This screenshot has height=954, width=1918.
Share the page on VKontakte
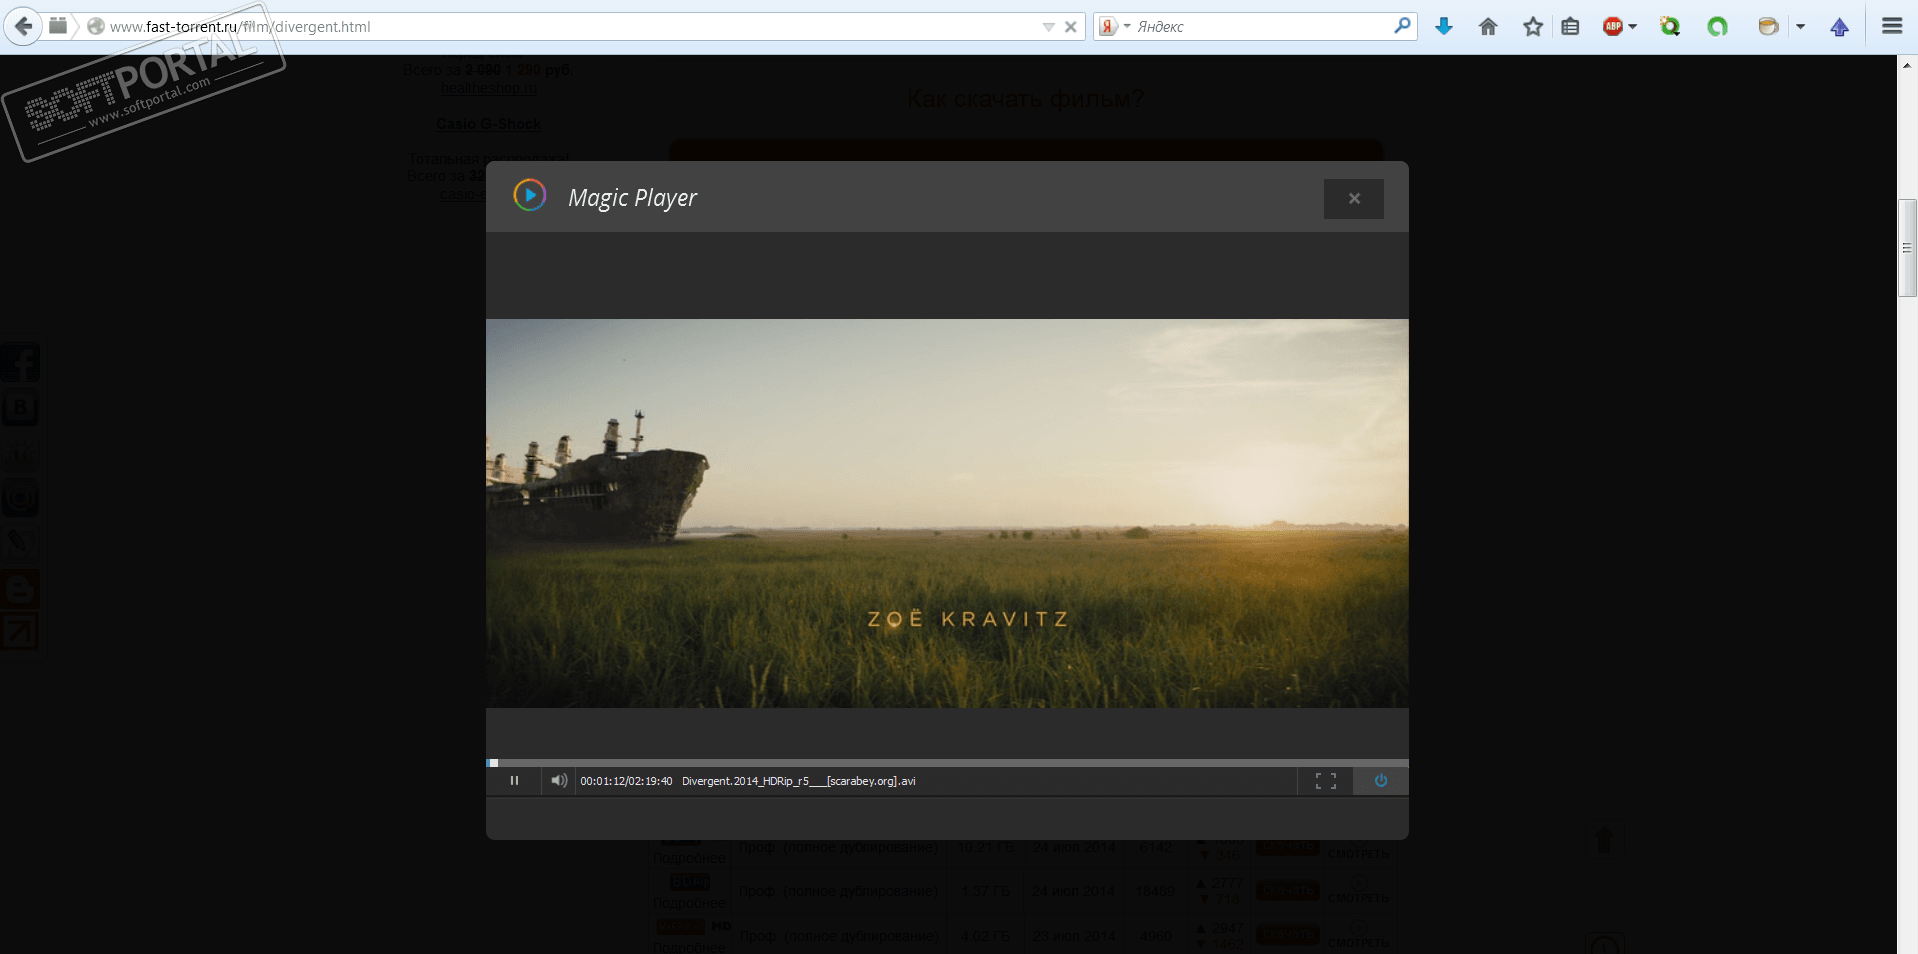pyautogui.click(x=20, y=408)
